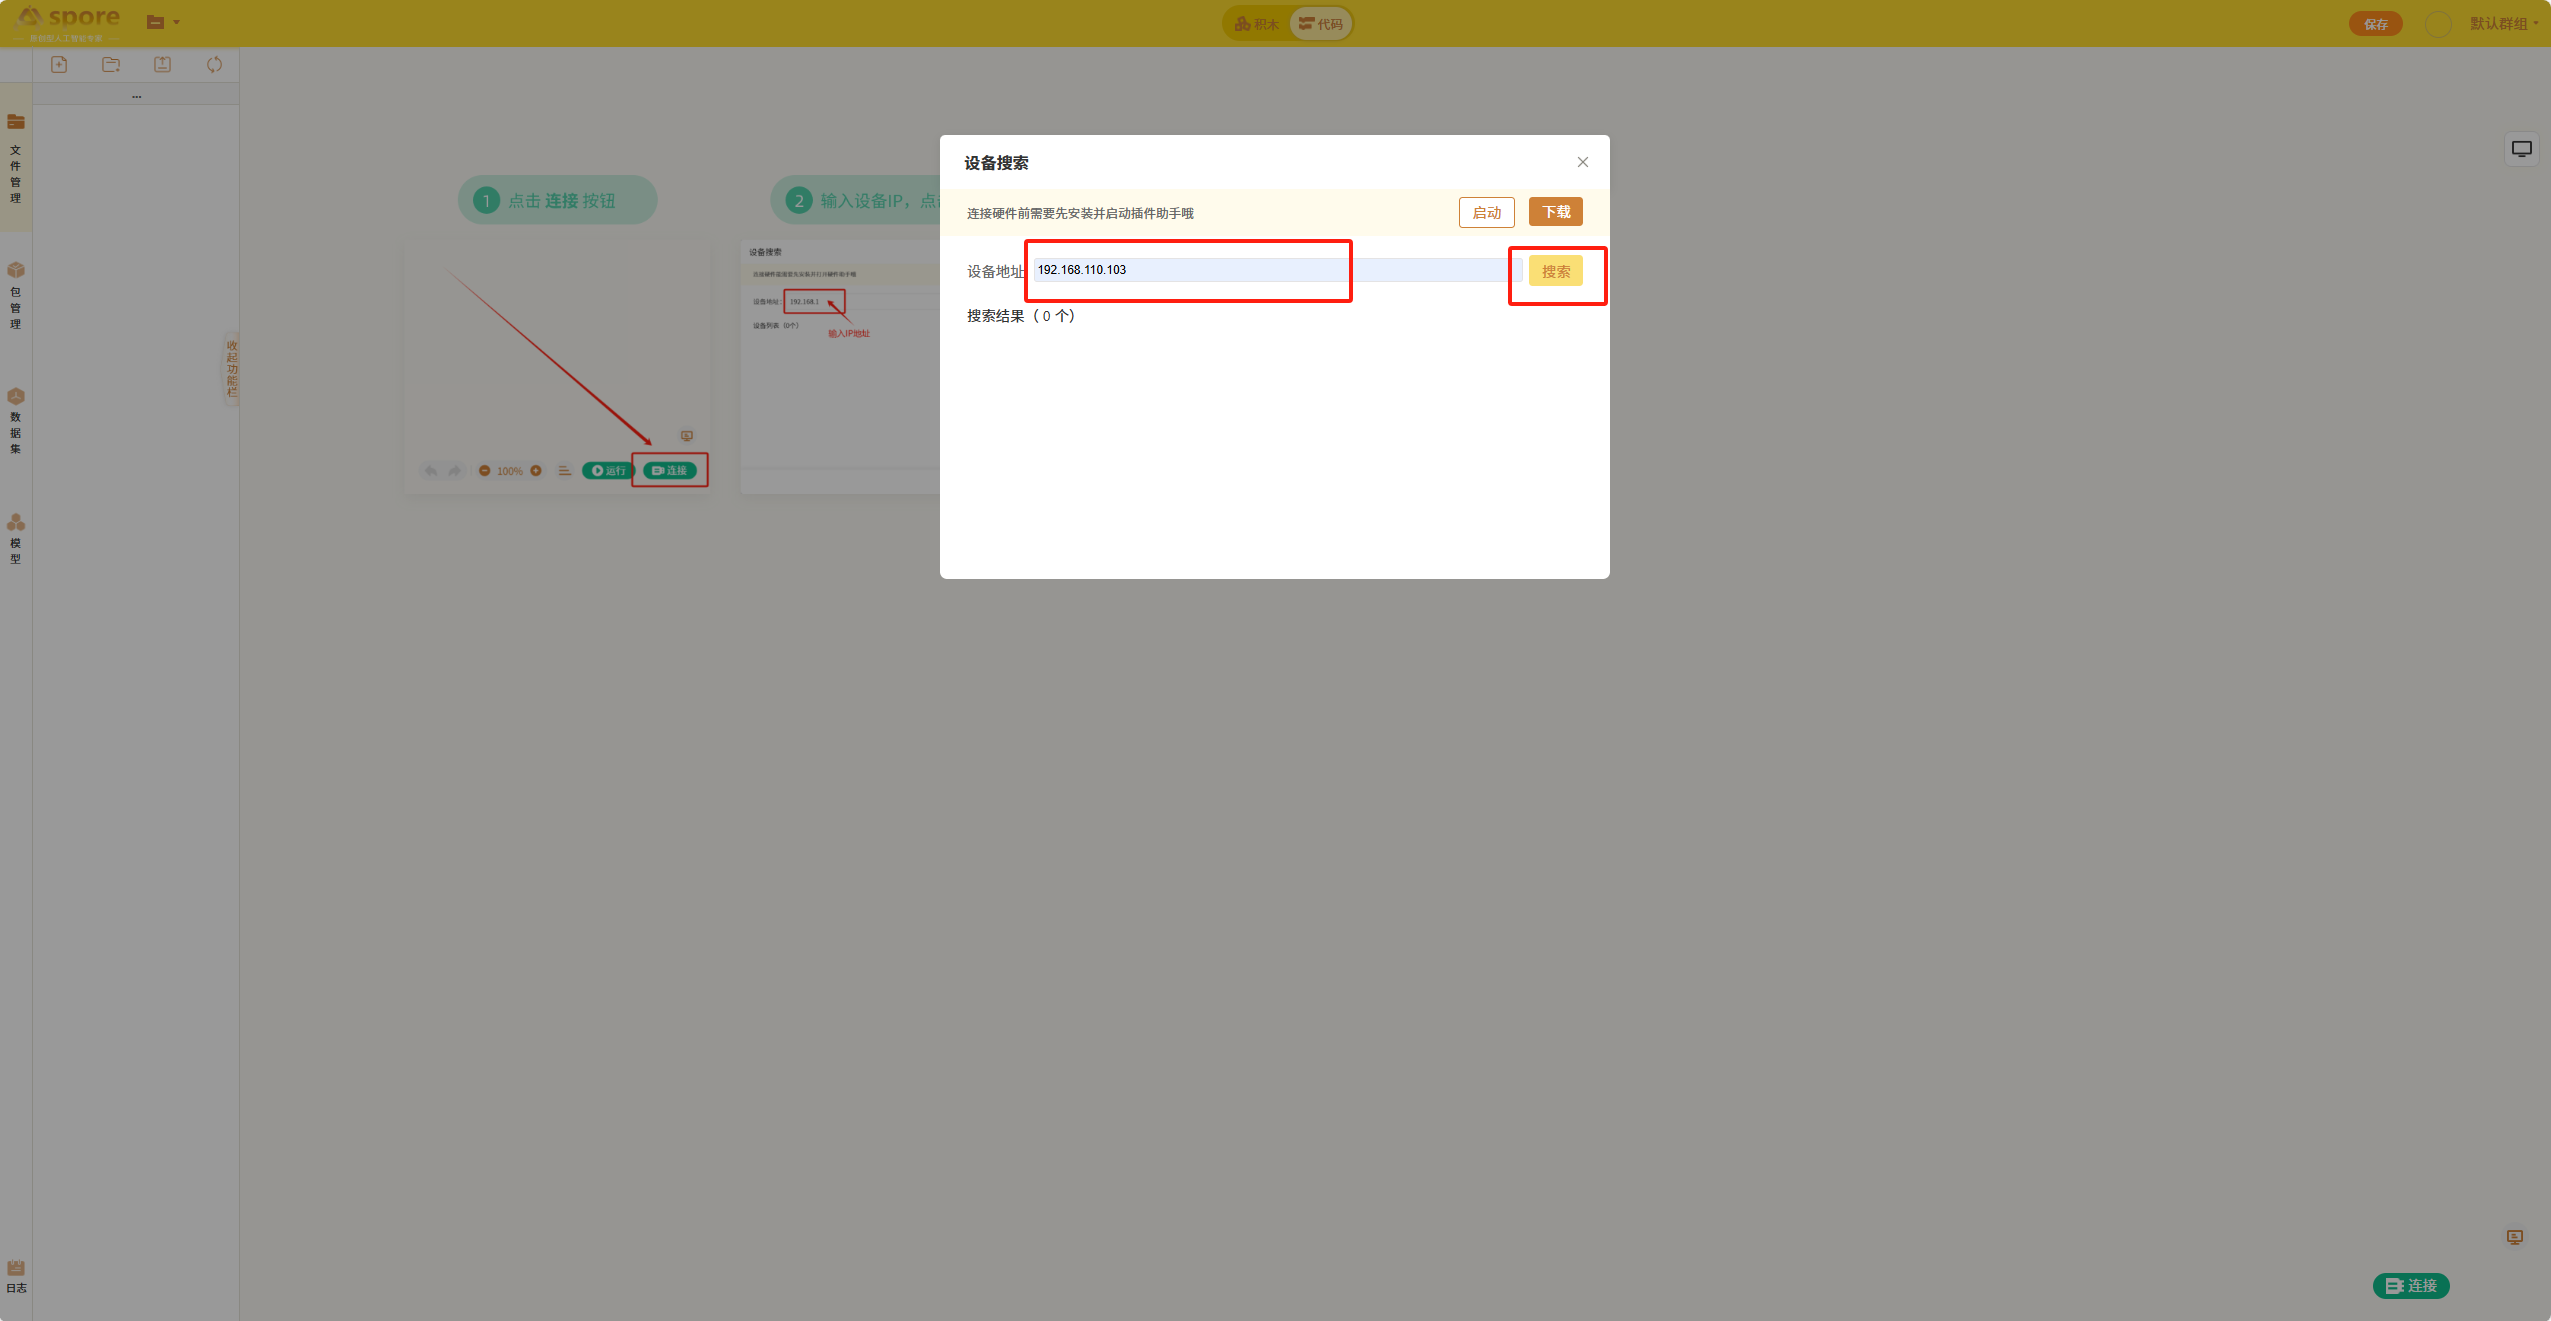Click the upload file icon
This screenshot has height=1321, width=2551.
(162, 65)
